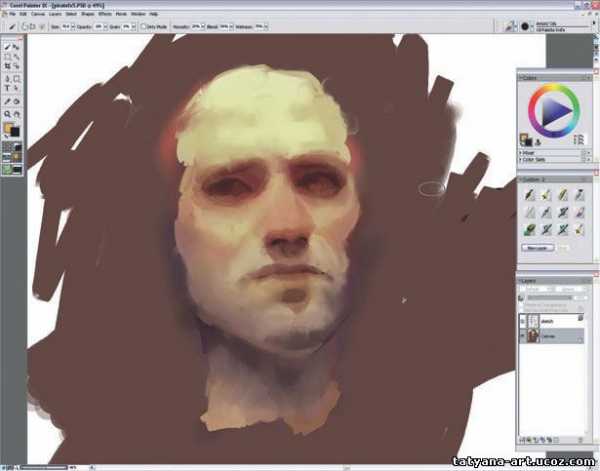Click the trash icon in the Layers panel
Viewport: 600px width, 471px height.
(x=580, y=440)
